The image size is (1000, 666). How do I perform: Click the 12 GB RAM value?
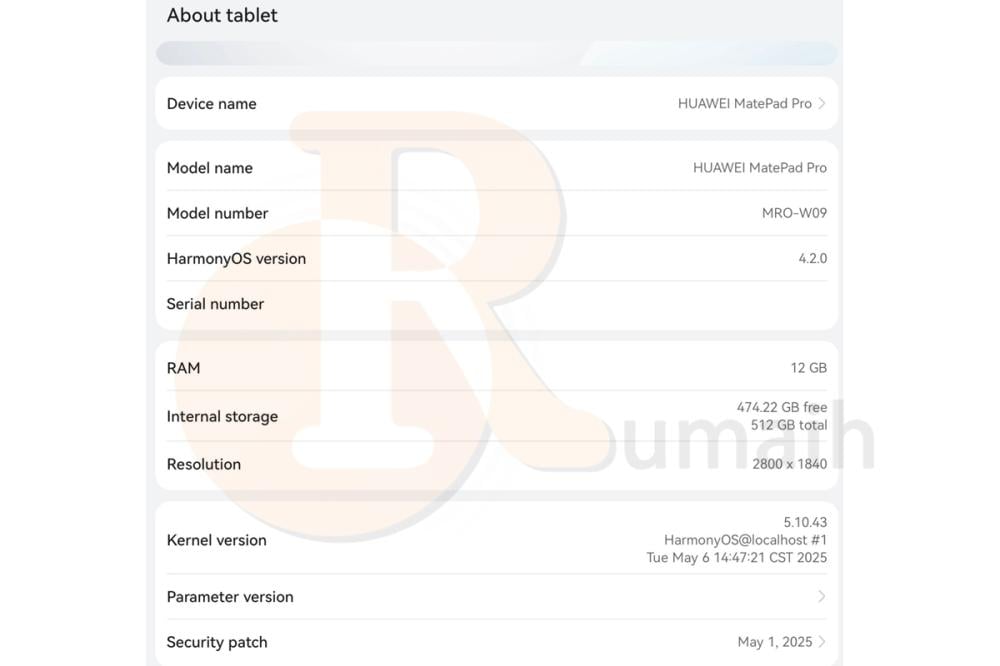pyautogui.click(x=808, y=368)
